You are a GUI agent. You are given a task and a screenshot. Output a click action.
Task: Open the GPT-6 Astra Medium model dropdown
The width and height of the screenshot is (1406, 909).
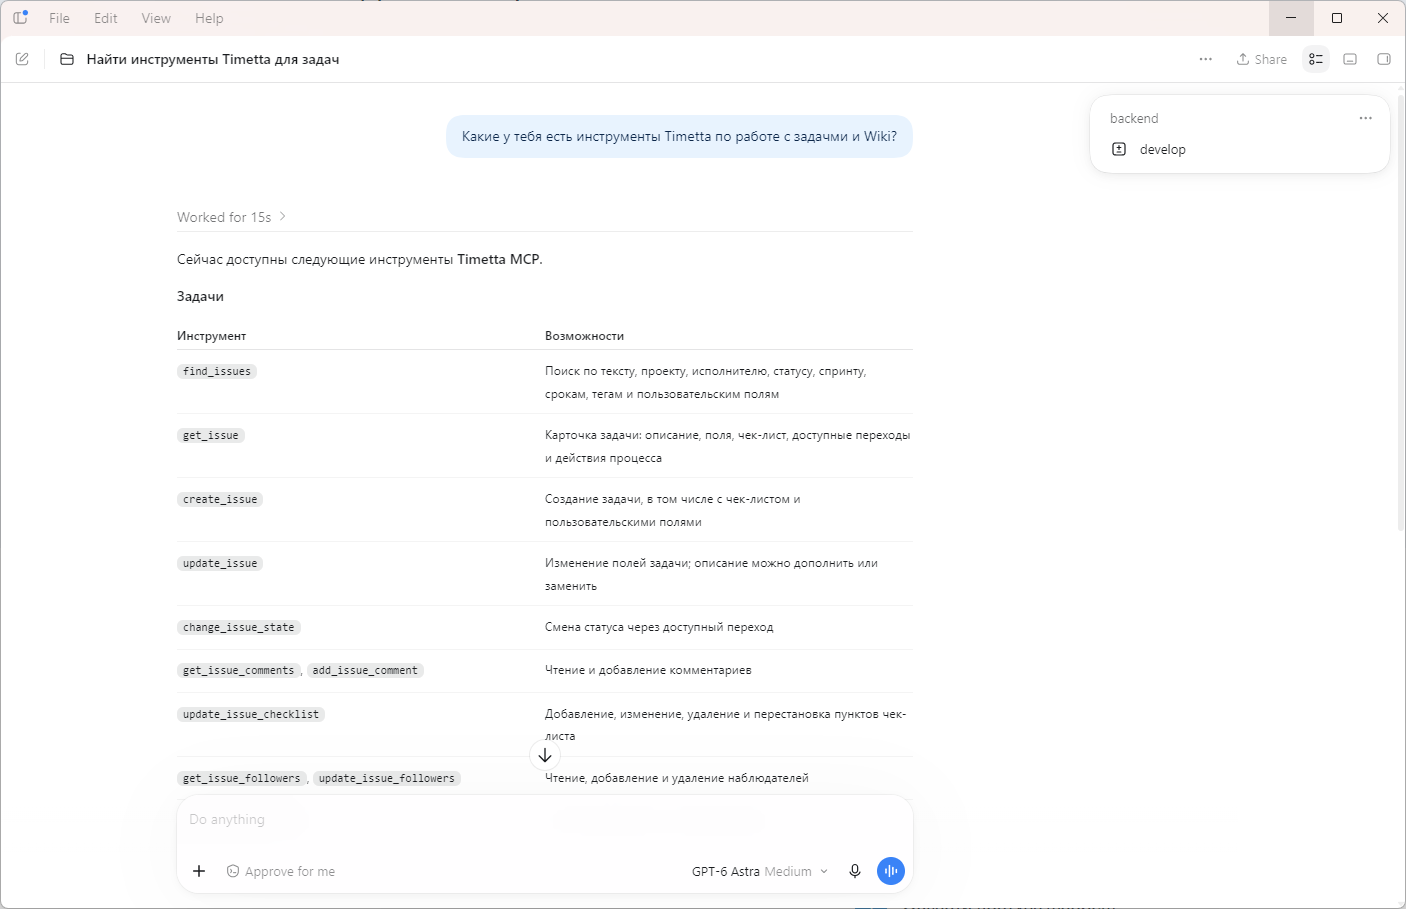tap(760, 871)
